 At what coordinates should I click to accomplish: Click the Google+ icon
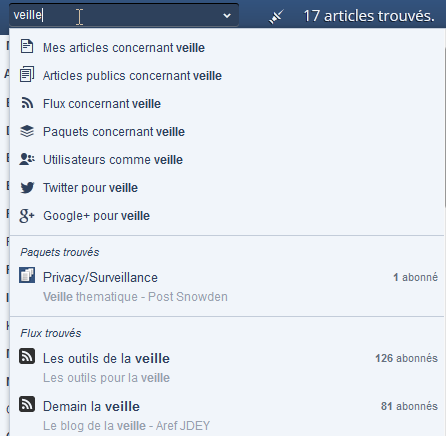[27, 216]
